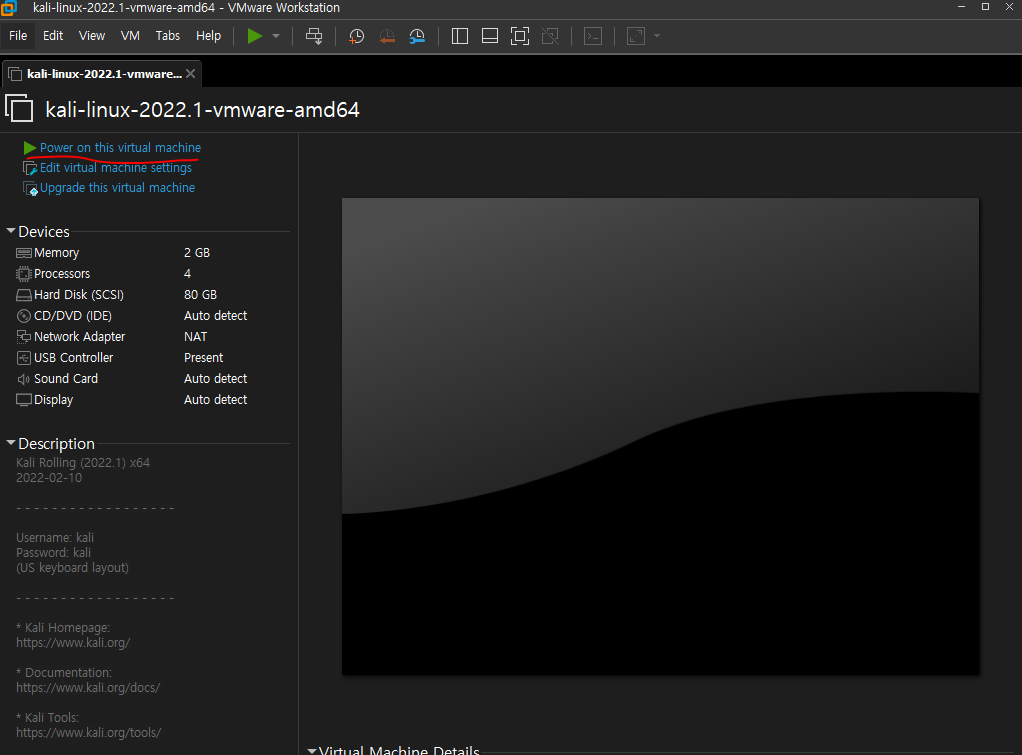The width and height of the screenshot is (1022, 755).
Task: Open the VM menu
Action: point(130,36)
